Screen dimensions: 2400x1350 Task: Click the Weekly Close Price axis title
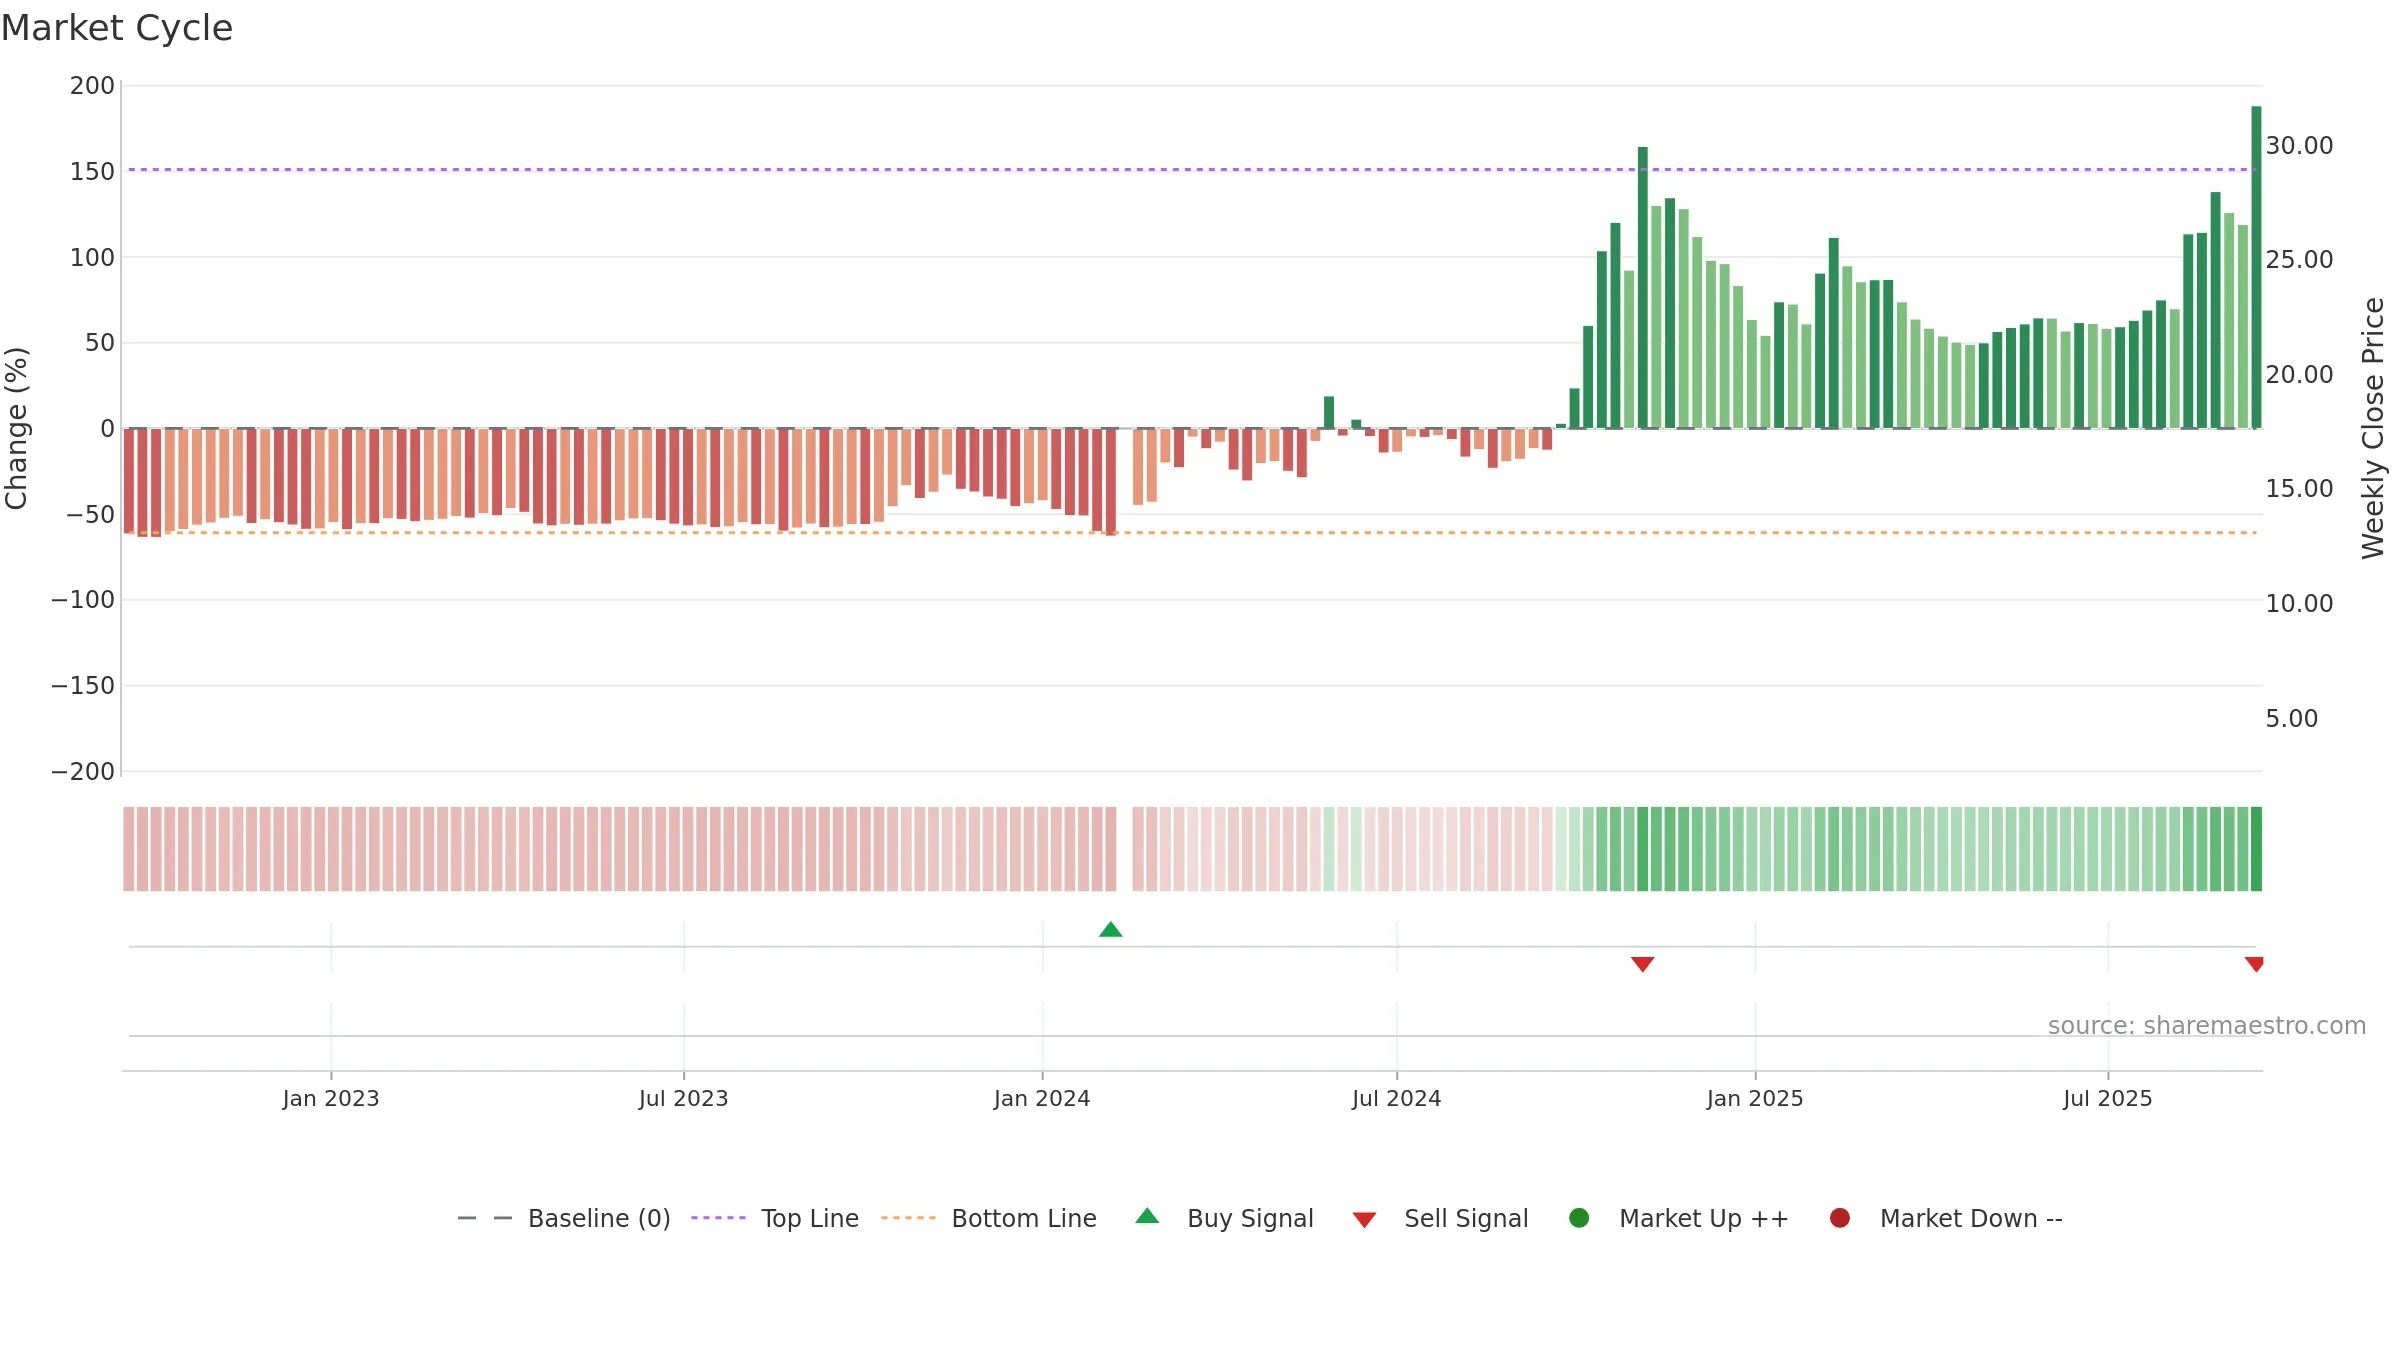[x=2373, y=428]
